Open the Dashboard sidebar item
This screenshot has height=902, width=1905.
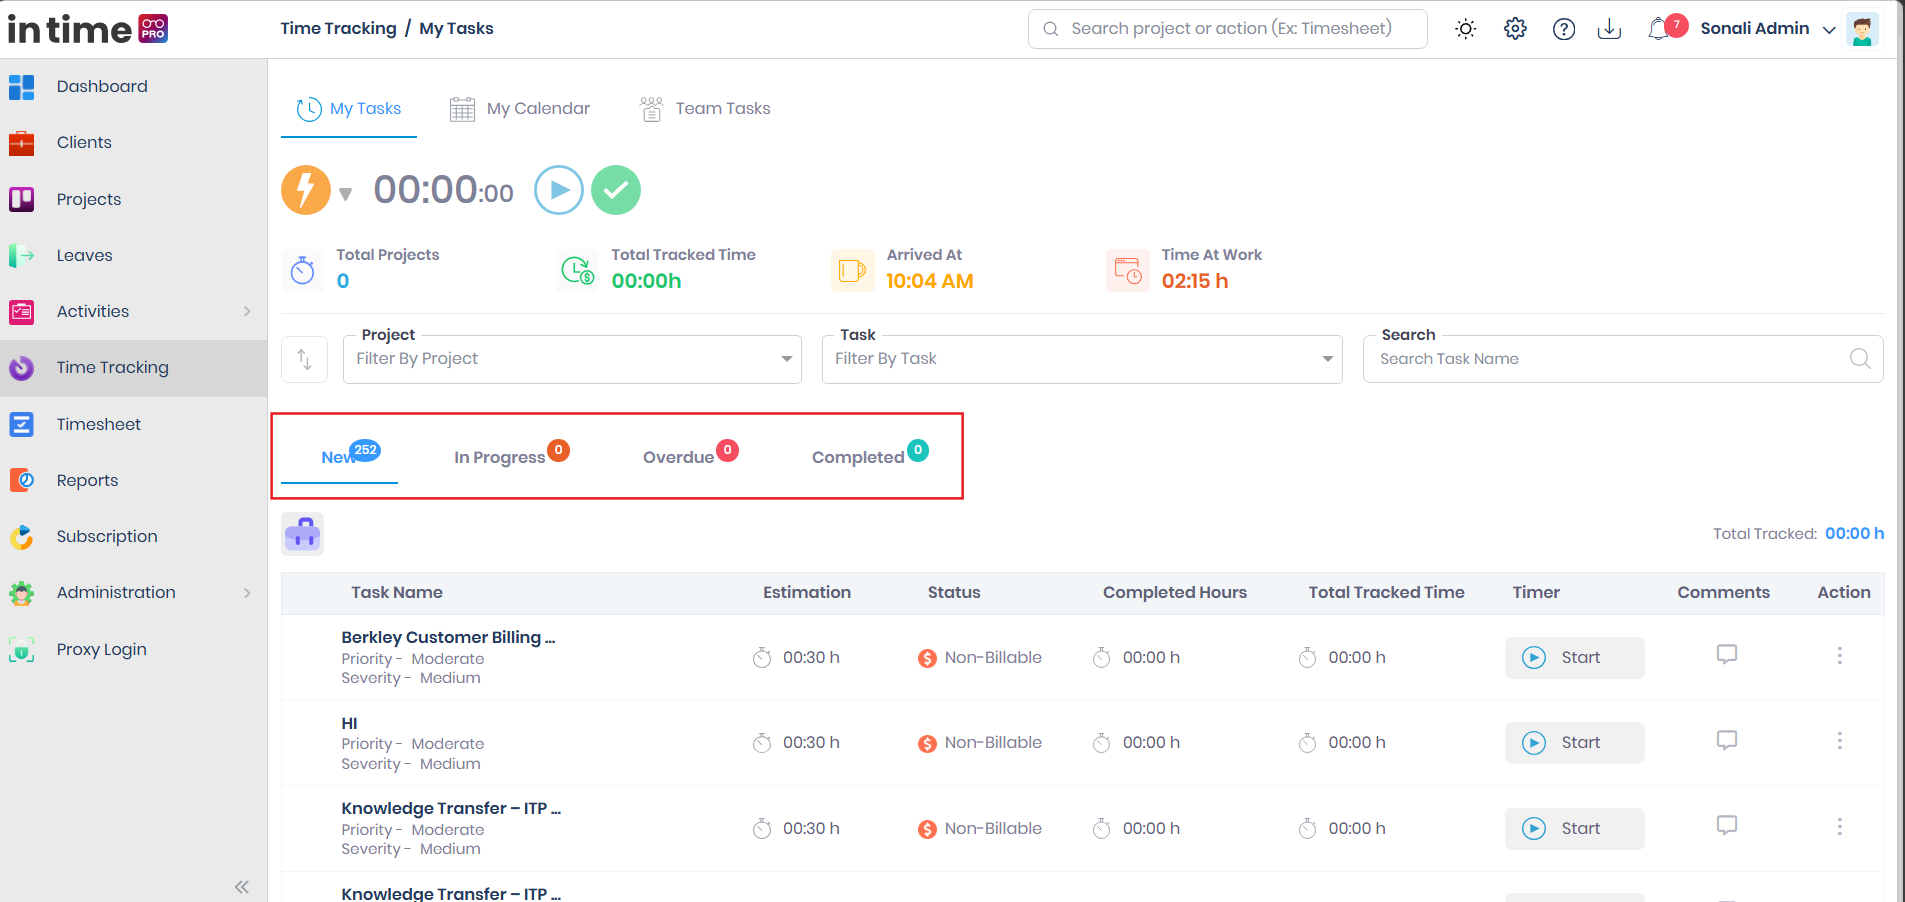[102, 87]
